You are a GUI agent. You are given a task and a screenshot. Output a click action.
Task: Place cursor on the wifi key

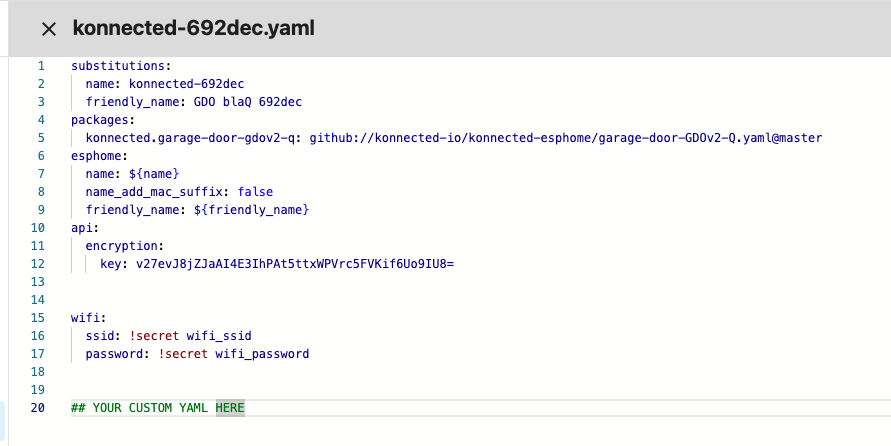(85, 318)
